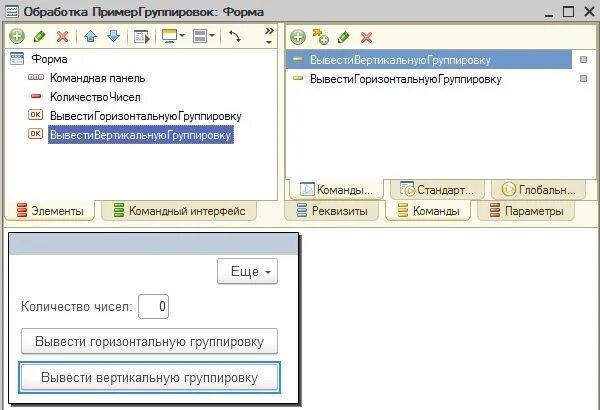Click the OK icon of ВывестиВертикальнуюГруппировку element
Image resolution: width=600 pixels, height=410 pixels.
click(36, 133)
